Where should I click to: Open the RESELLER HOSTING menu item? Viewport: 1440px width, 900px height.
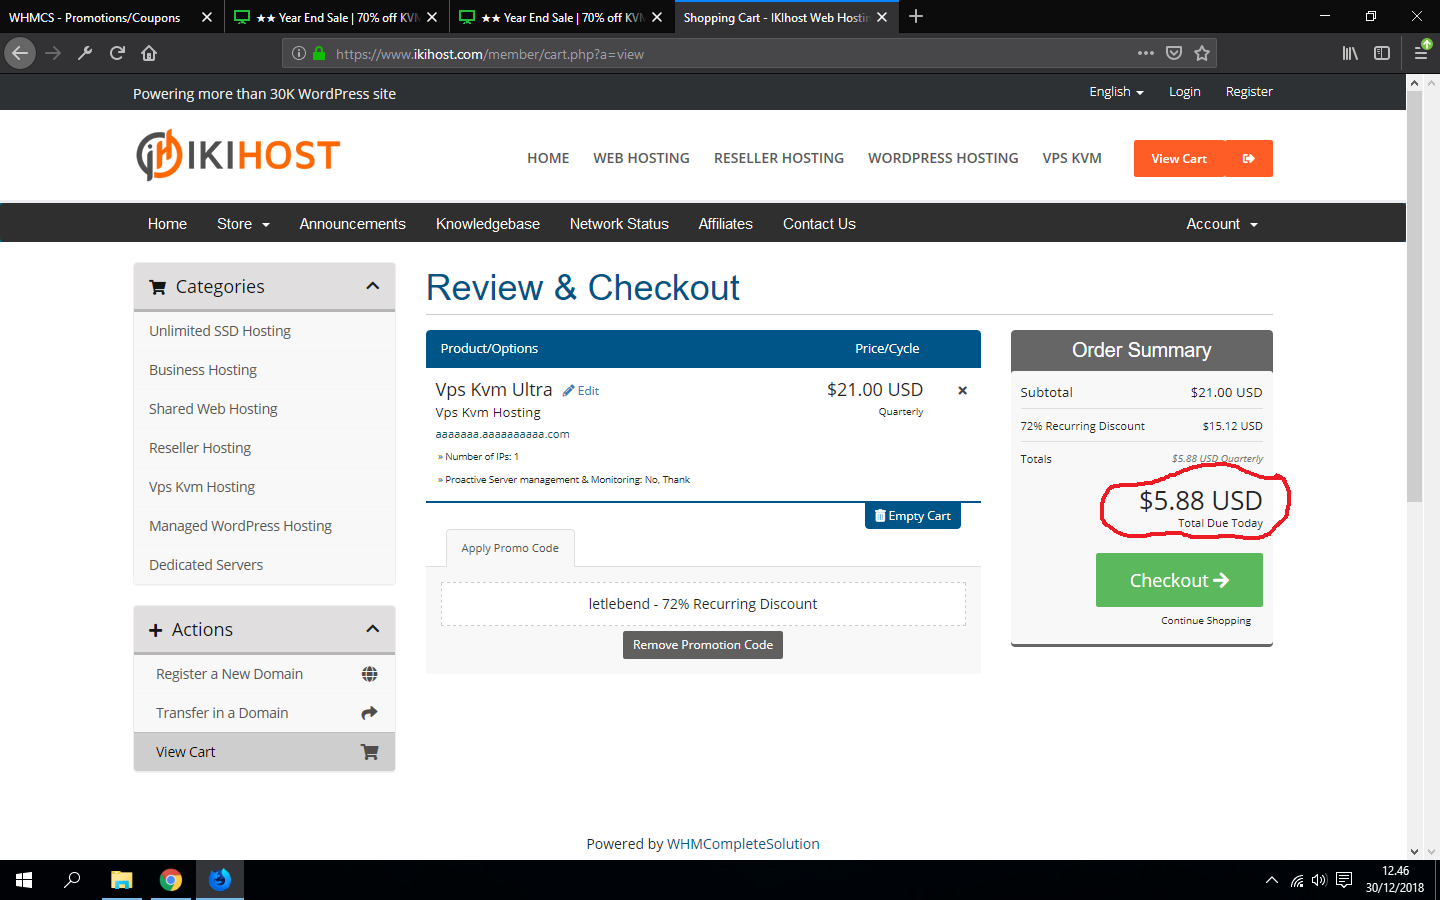pos(779,158)
